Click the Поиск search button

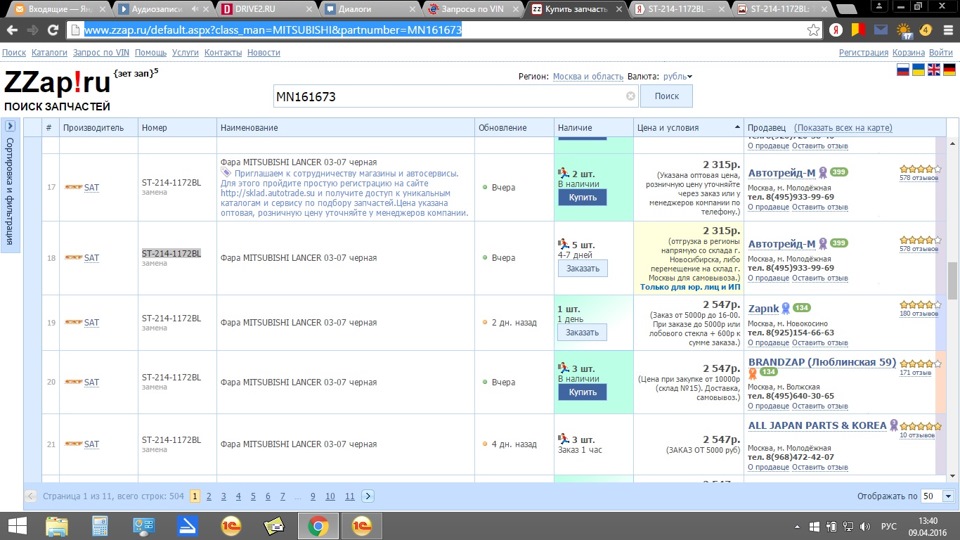(x=666, y=96)
